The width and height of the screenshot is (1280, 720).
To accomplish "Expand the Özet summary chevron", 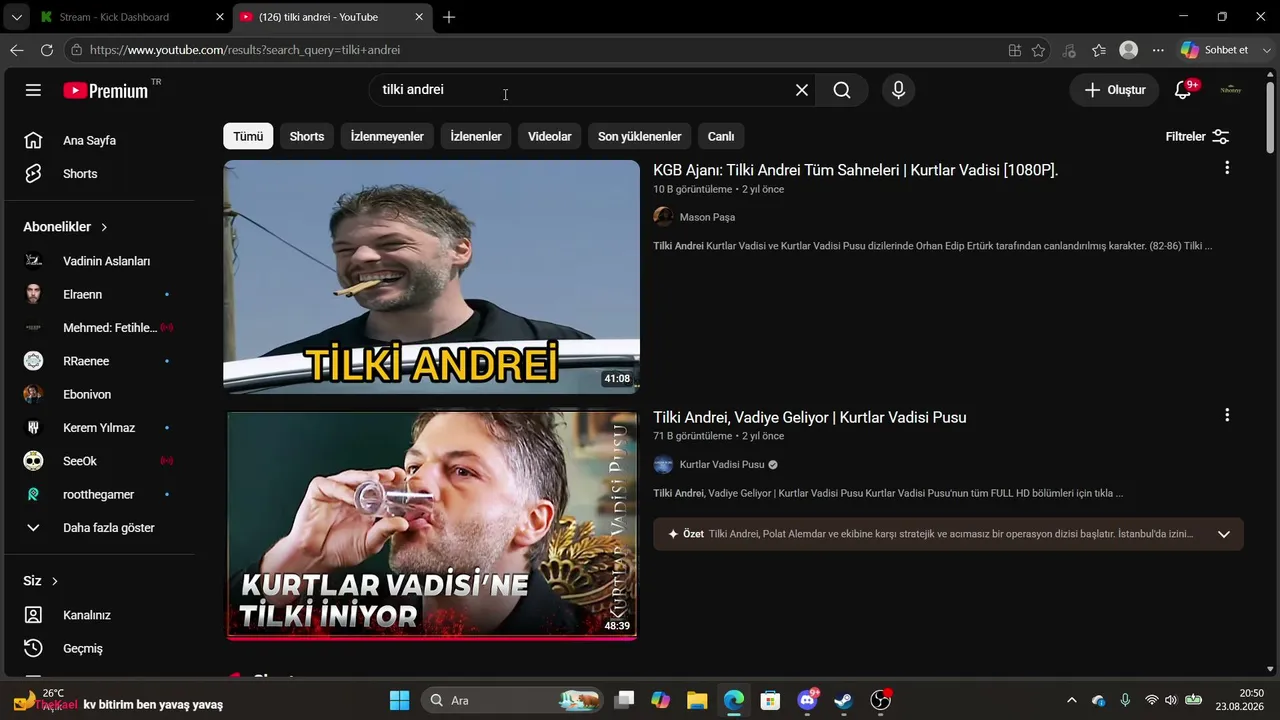I will pos(1223,534).
